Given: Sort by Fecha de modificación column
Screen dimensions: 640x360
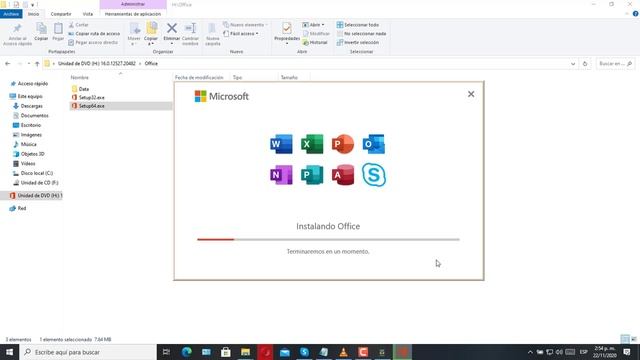Looking at the screenshot, I should click(x=199, y=78).
